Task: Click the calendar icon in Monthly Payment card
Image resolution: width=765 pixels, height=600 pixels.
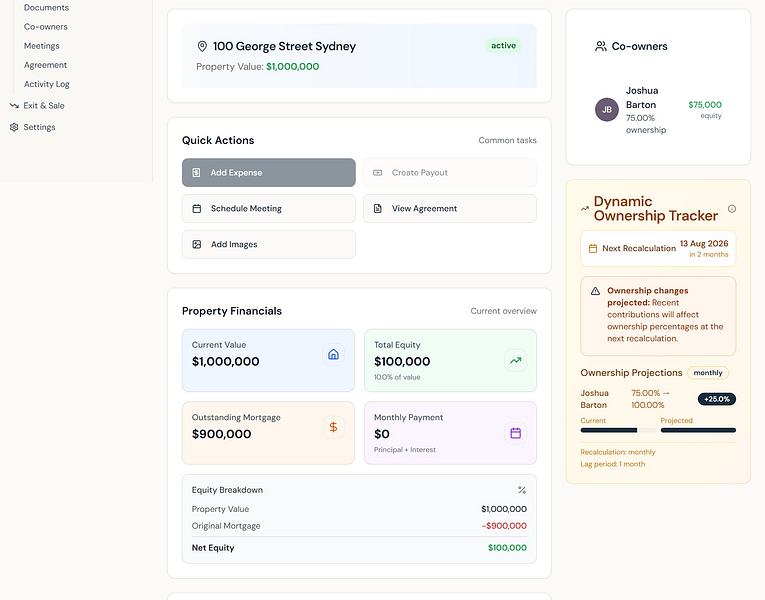Action: click(x=515, y=433)
